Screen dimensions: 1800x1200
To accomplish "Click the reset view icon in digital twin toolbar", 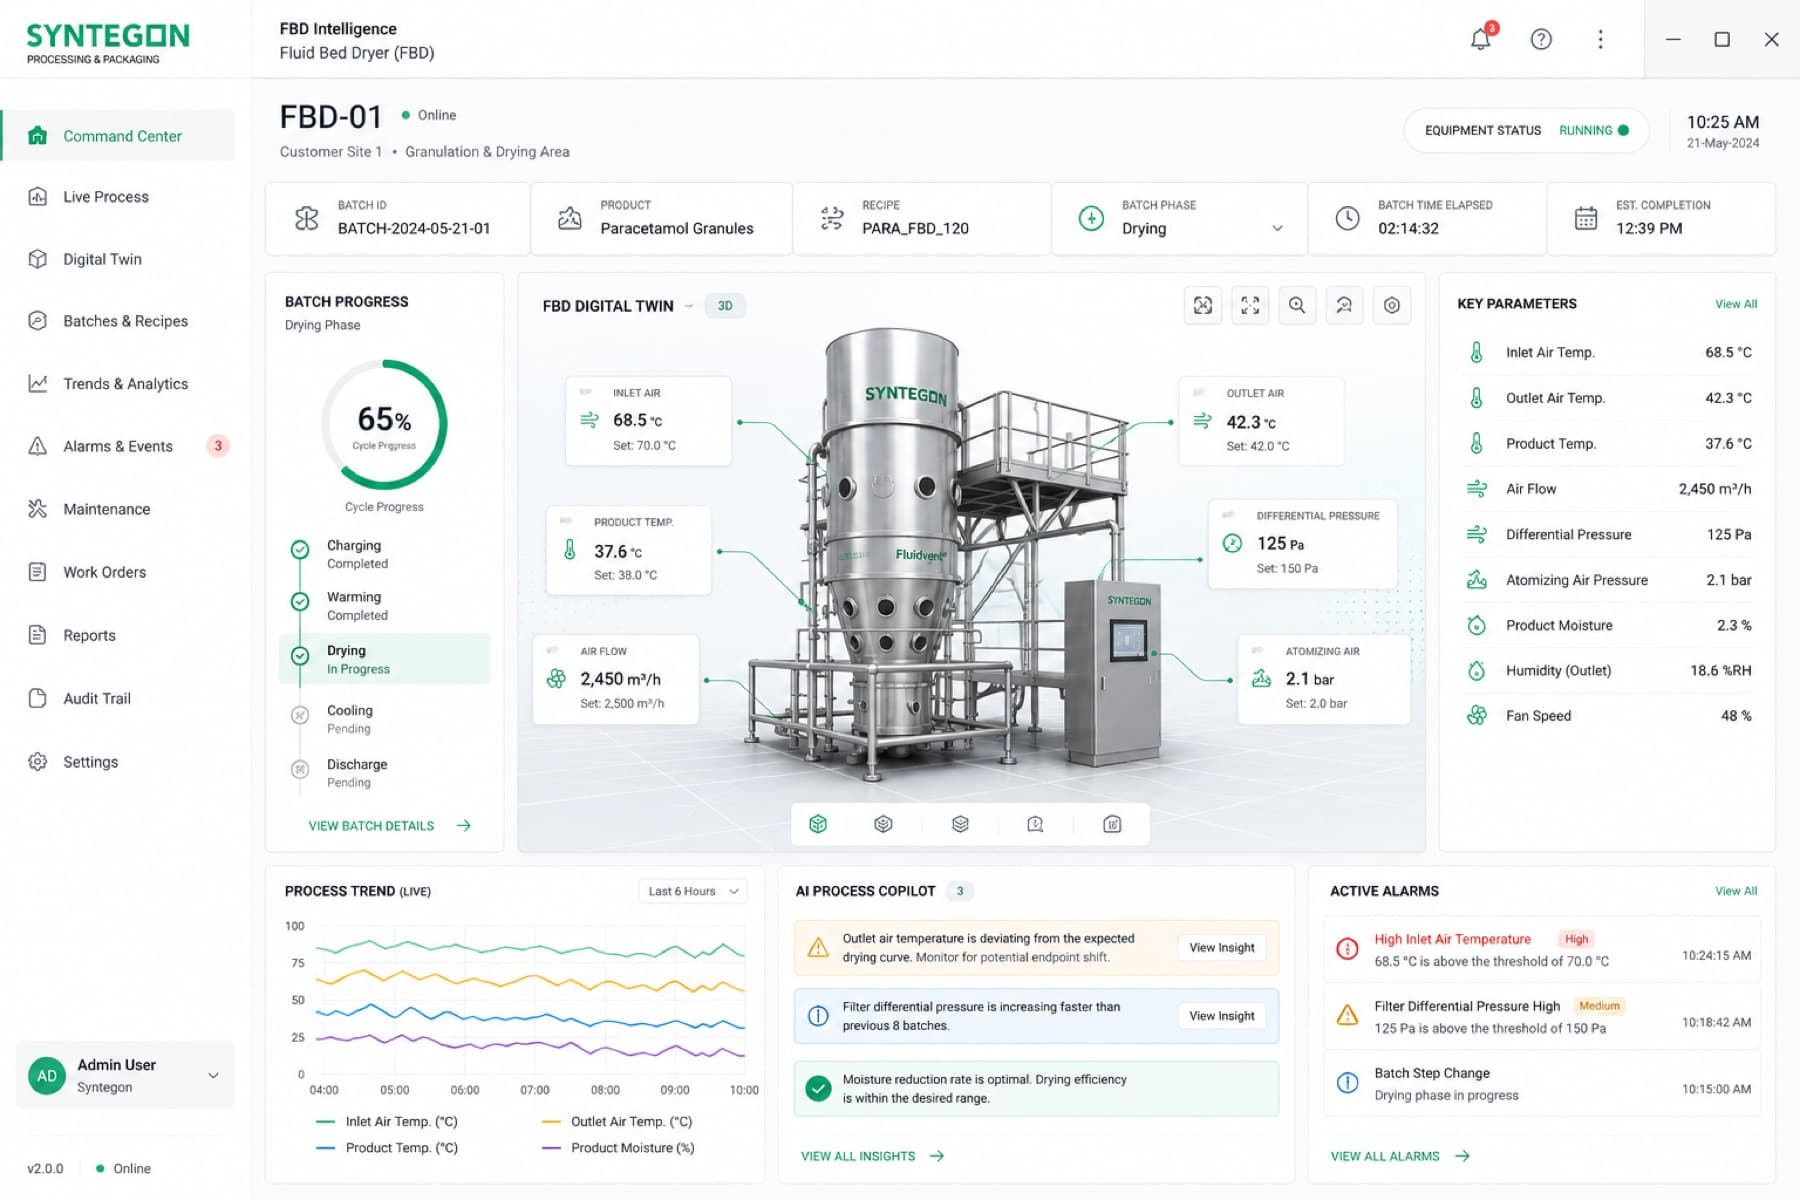I will click(x=1344, y=306).
